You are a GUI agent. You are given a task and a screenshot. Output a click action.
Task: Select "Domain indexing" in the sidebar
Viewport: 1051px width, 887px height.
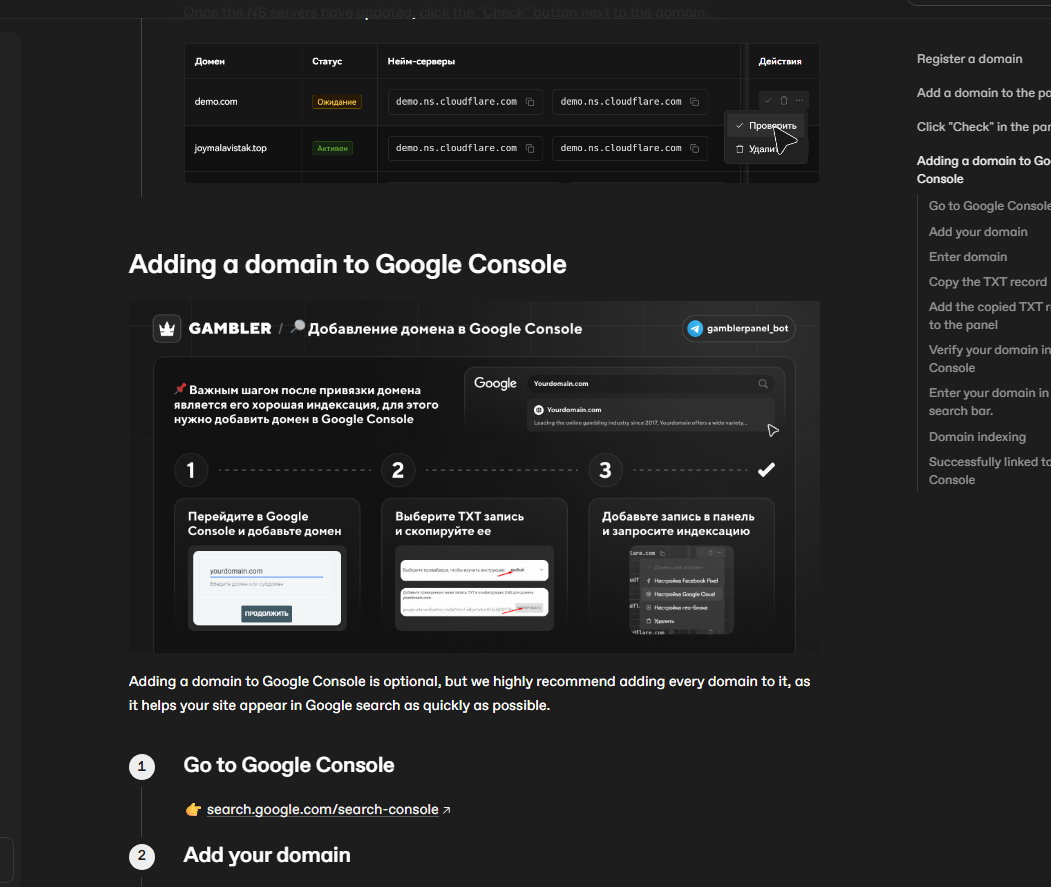click(x=977, y=436)
